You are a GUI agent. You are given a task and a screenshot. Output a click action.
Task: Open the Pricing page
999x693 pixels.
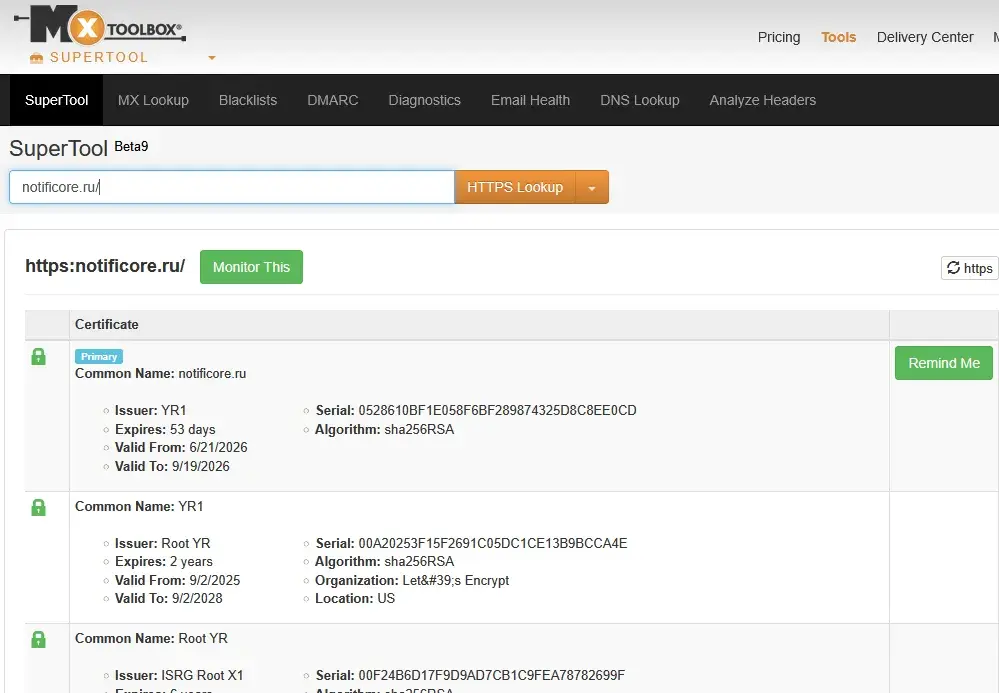779,37
